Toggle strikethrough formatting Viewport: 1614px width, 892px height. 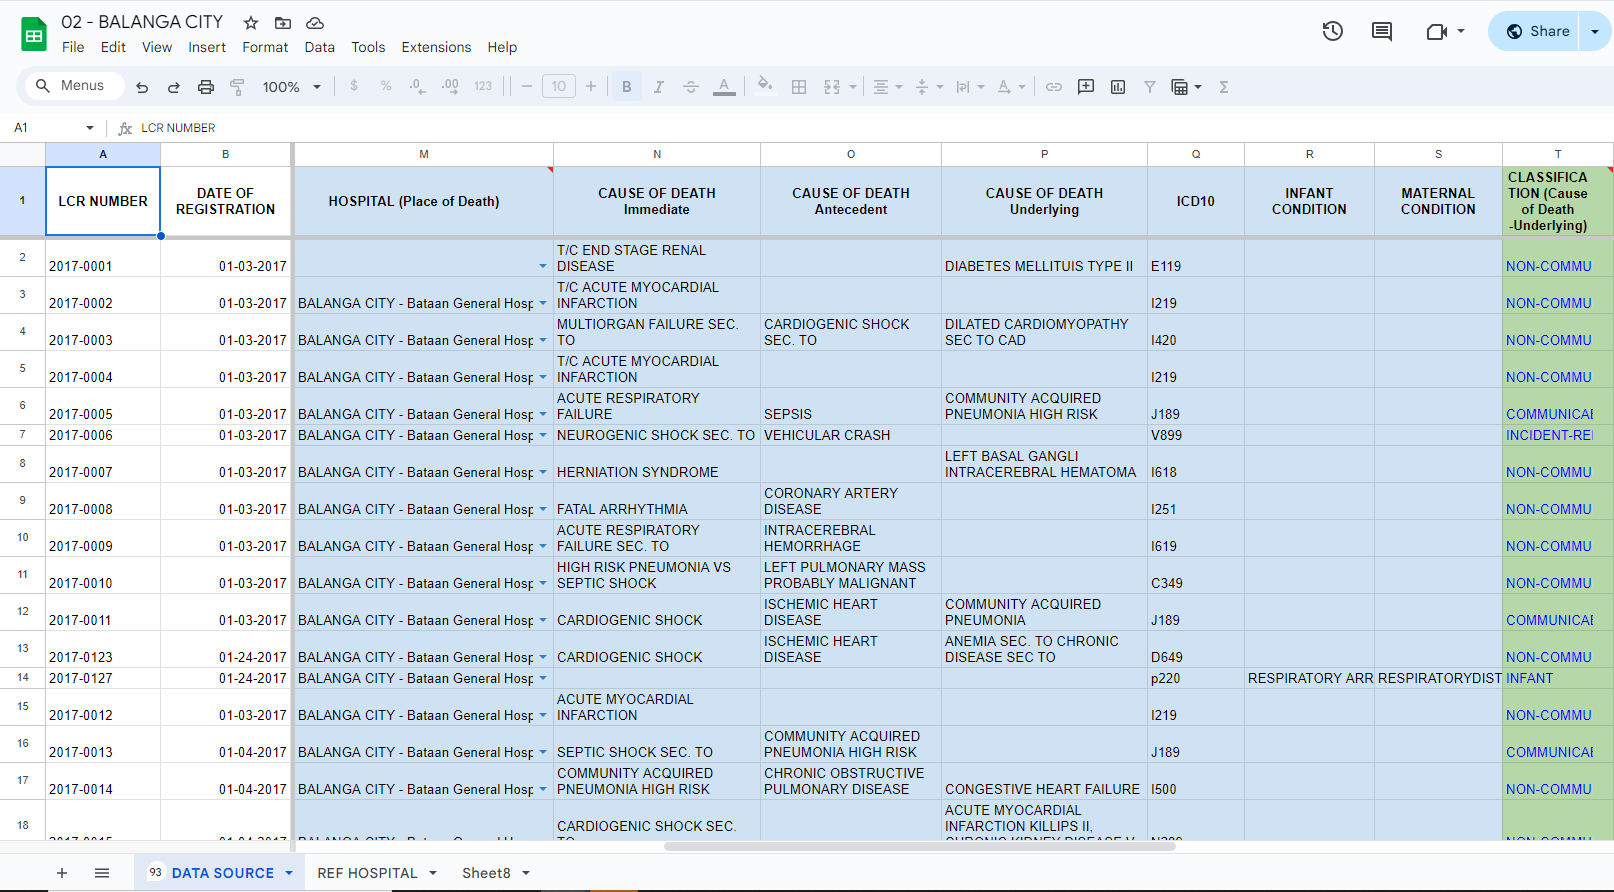[691, 87]
